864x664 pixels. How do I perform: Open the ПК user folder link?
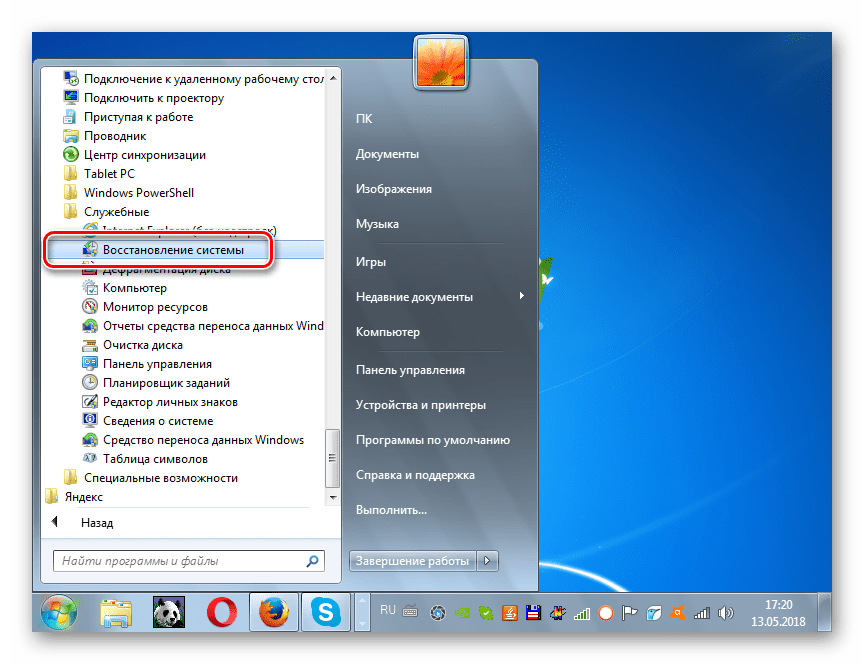click(364, 118)
